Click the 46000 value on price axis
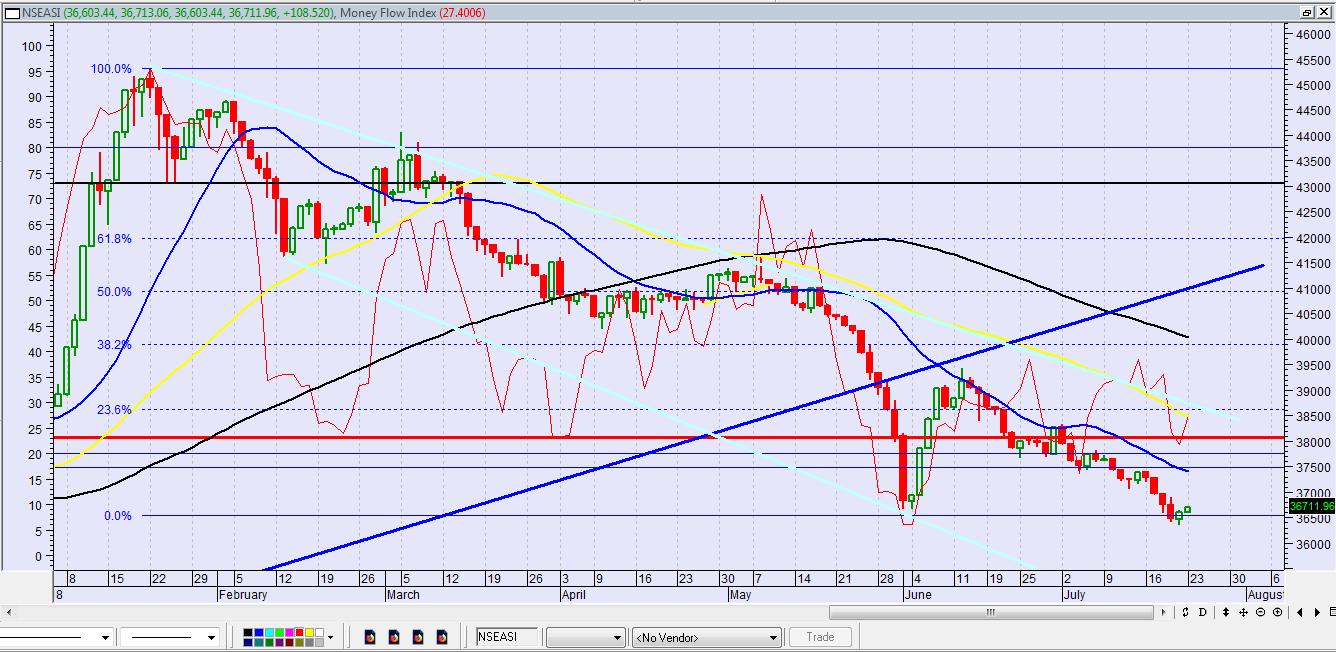This screenshot has height=652, width=1336. pos(1312,34)
